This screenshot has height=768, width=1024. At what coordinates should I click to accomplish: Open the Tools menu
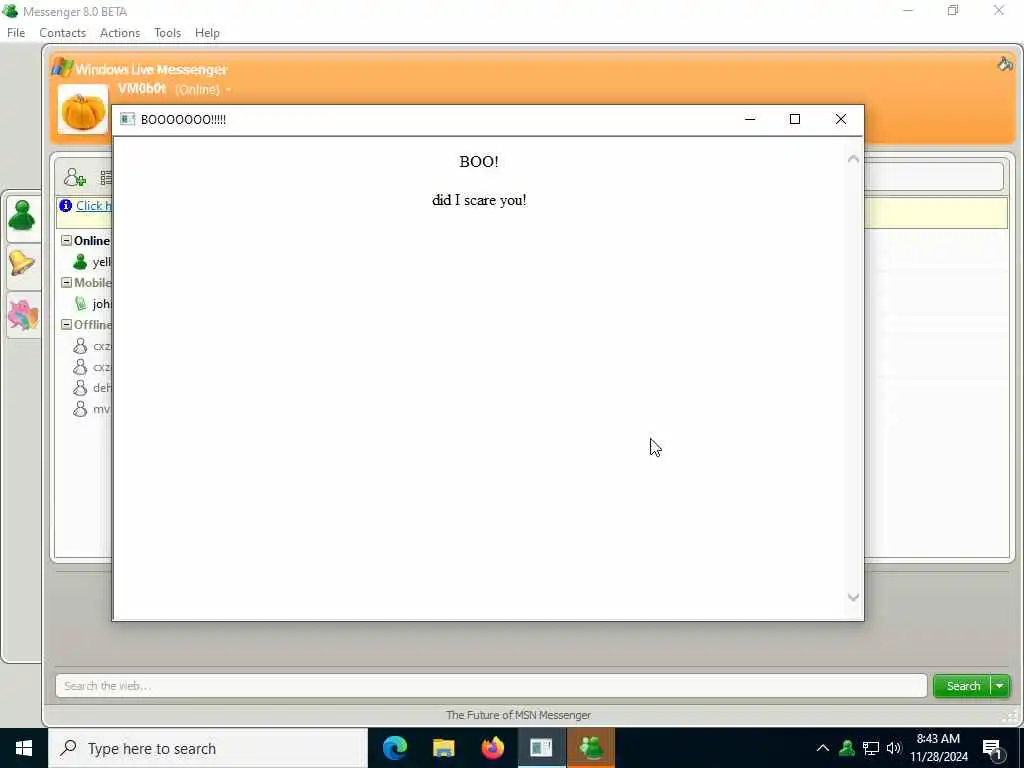(167, 33)
